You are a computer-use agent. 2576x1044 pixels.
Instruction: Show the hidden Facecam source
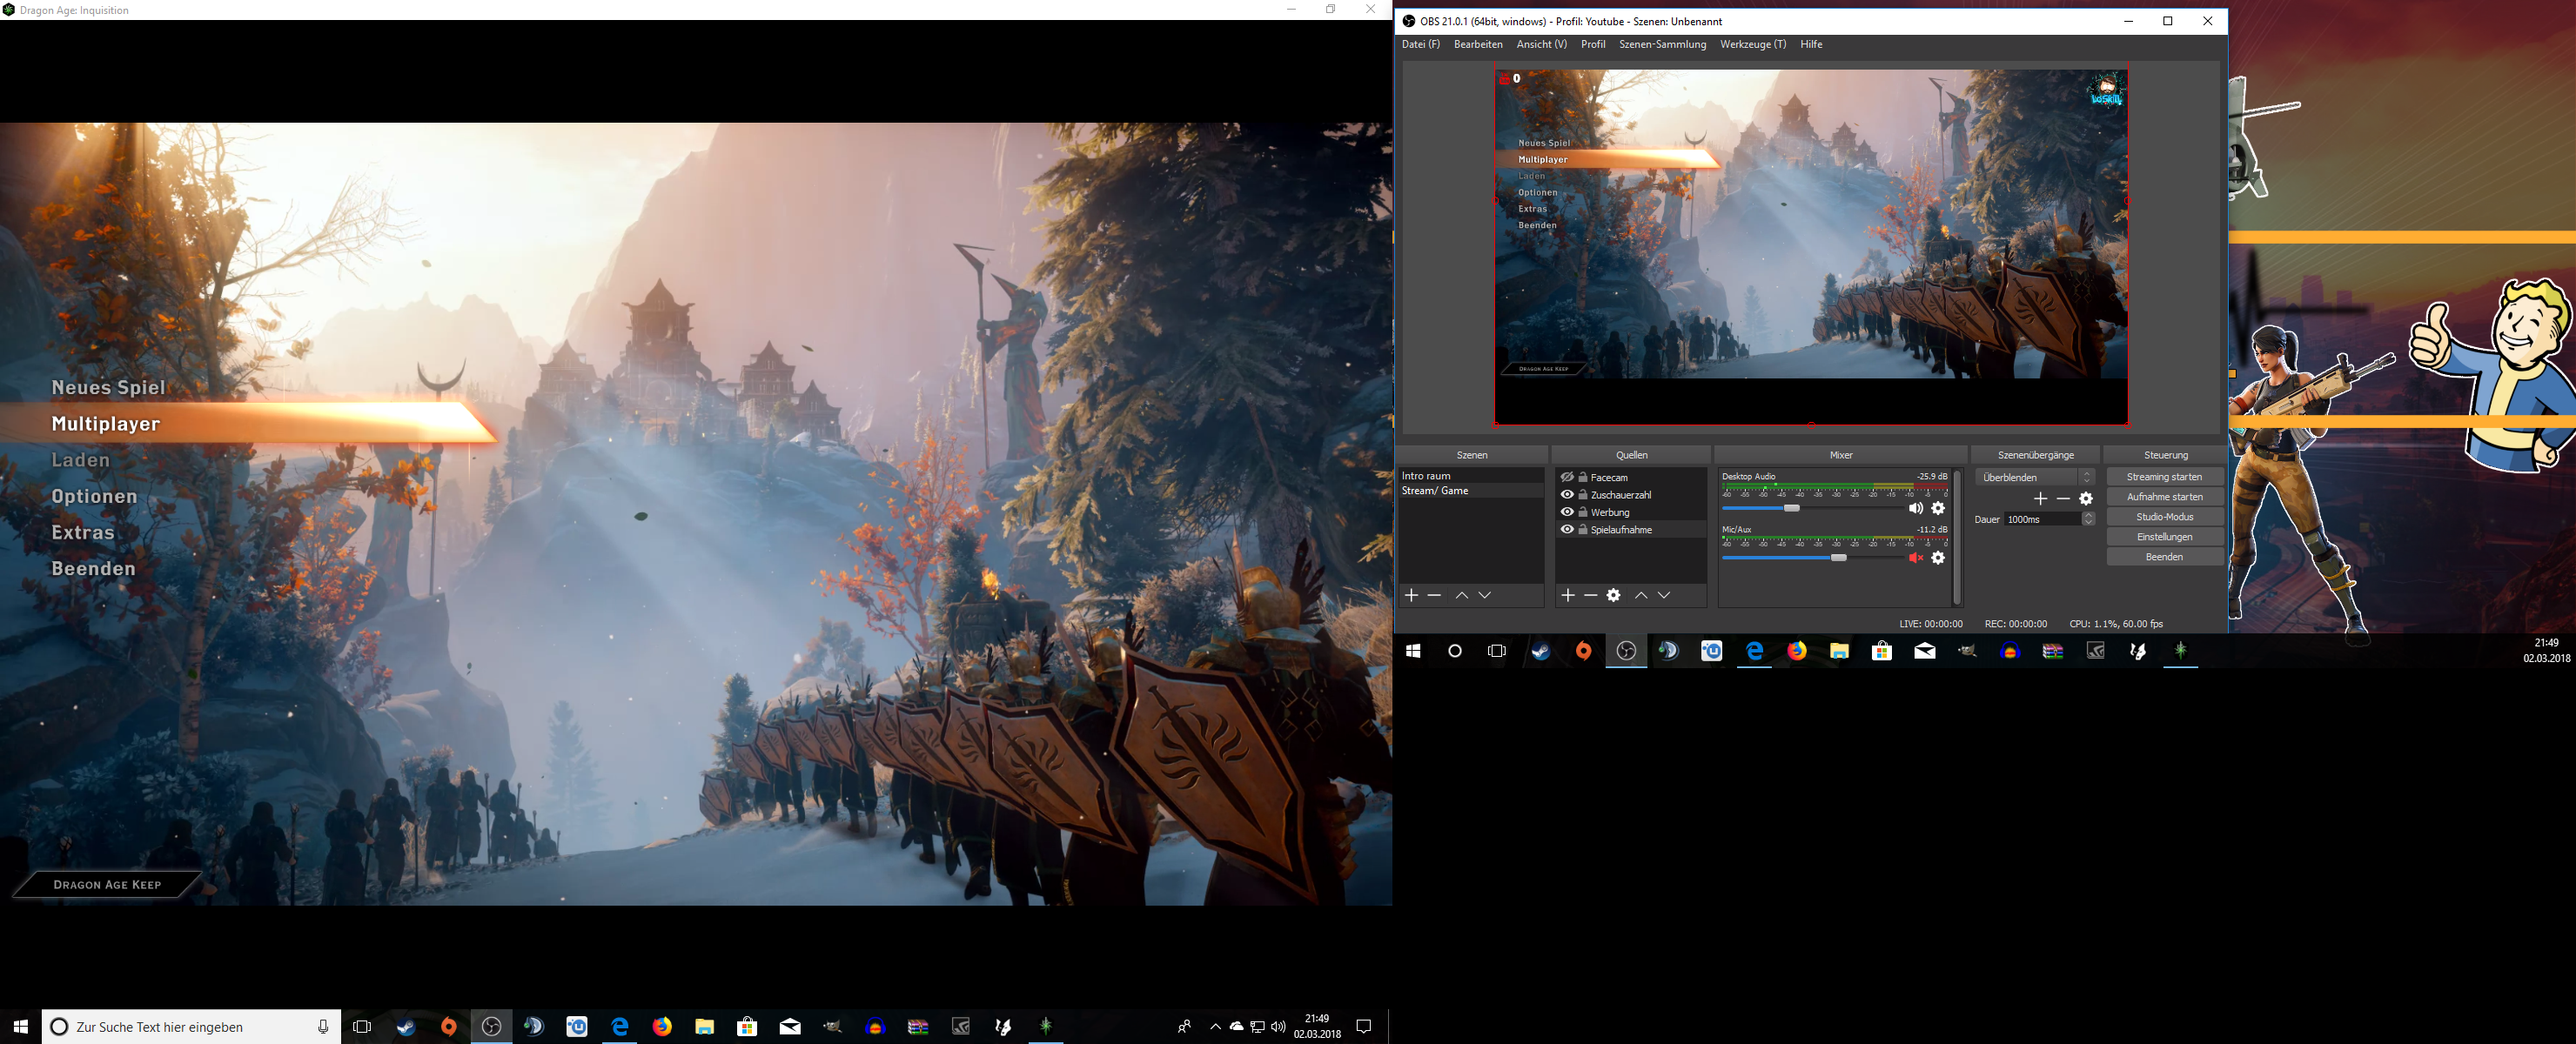[1567, 477]
